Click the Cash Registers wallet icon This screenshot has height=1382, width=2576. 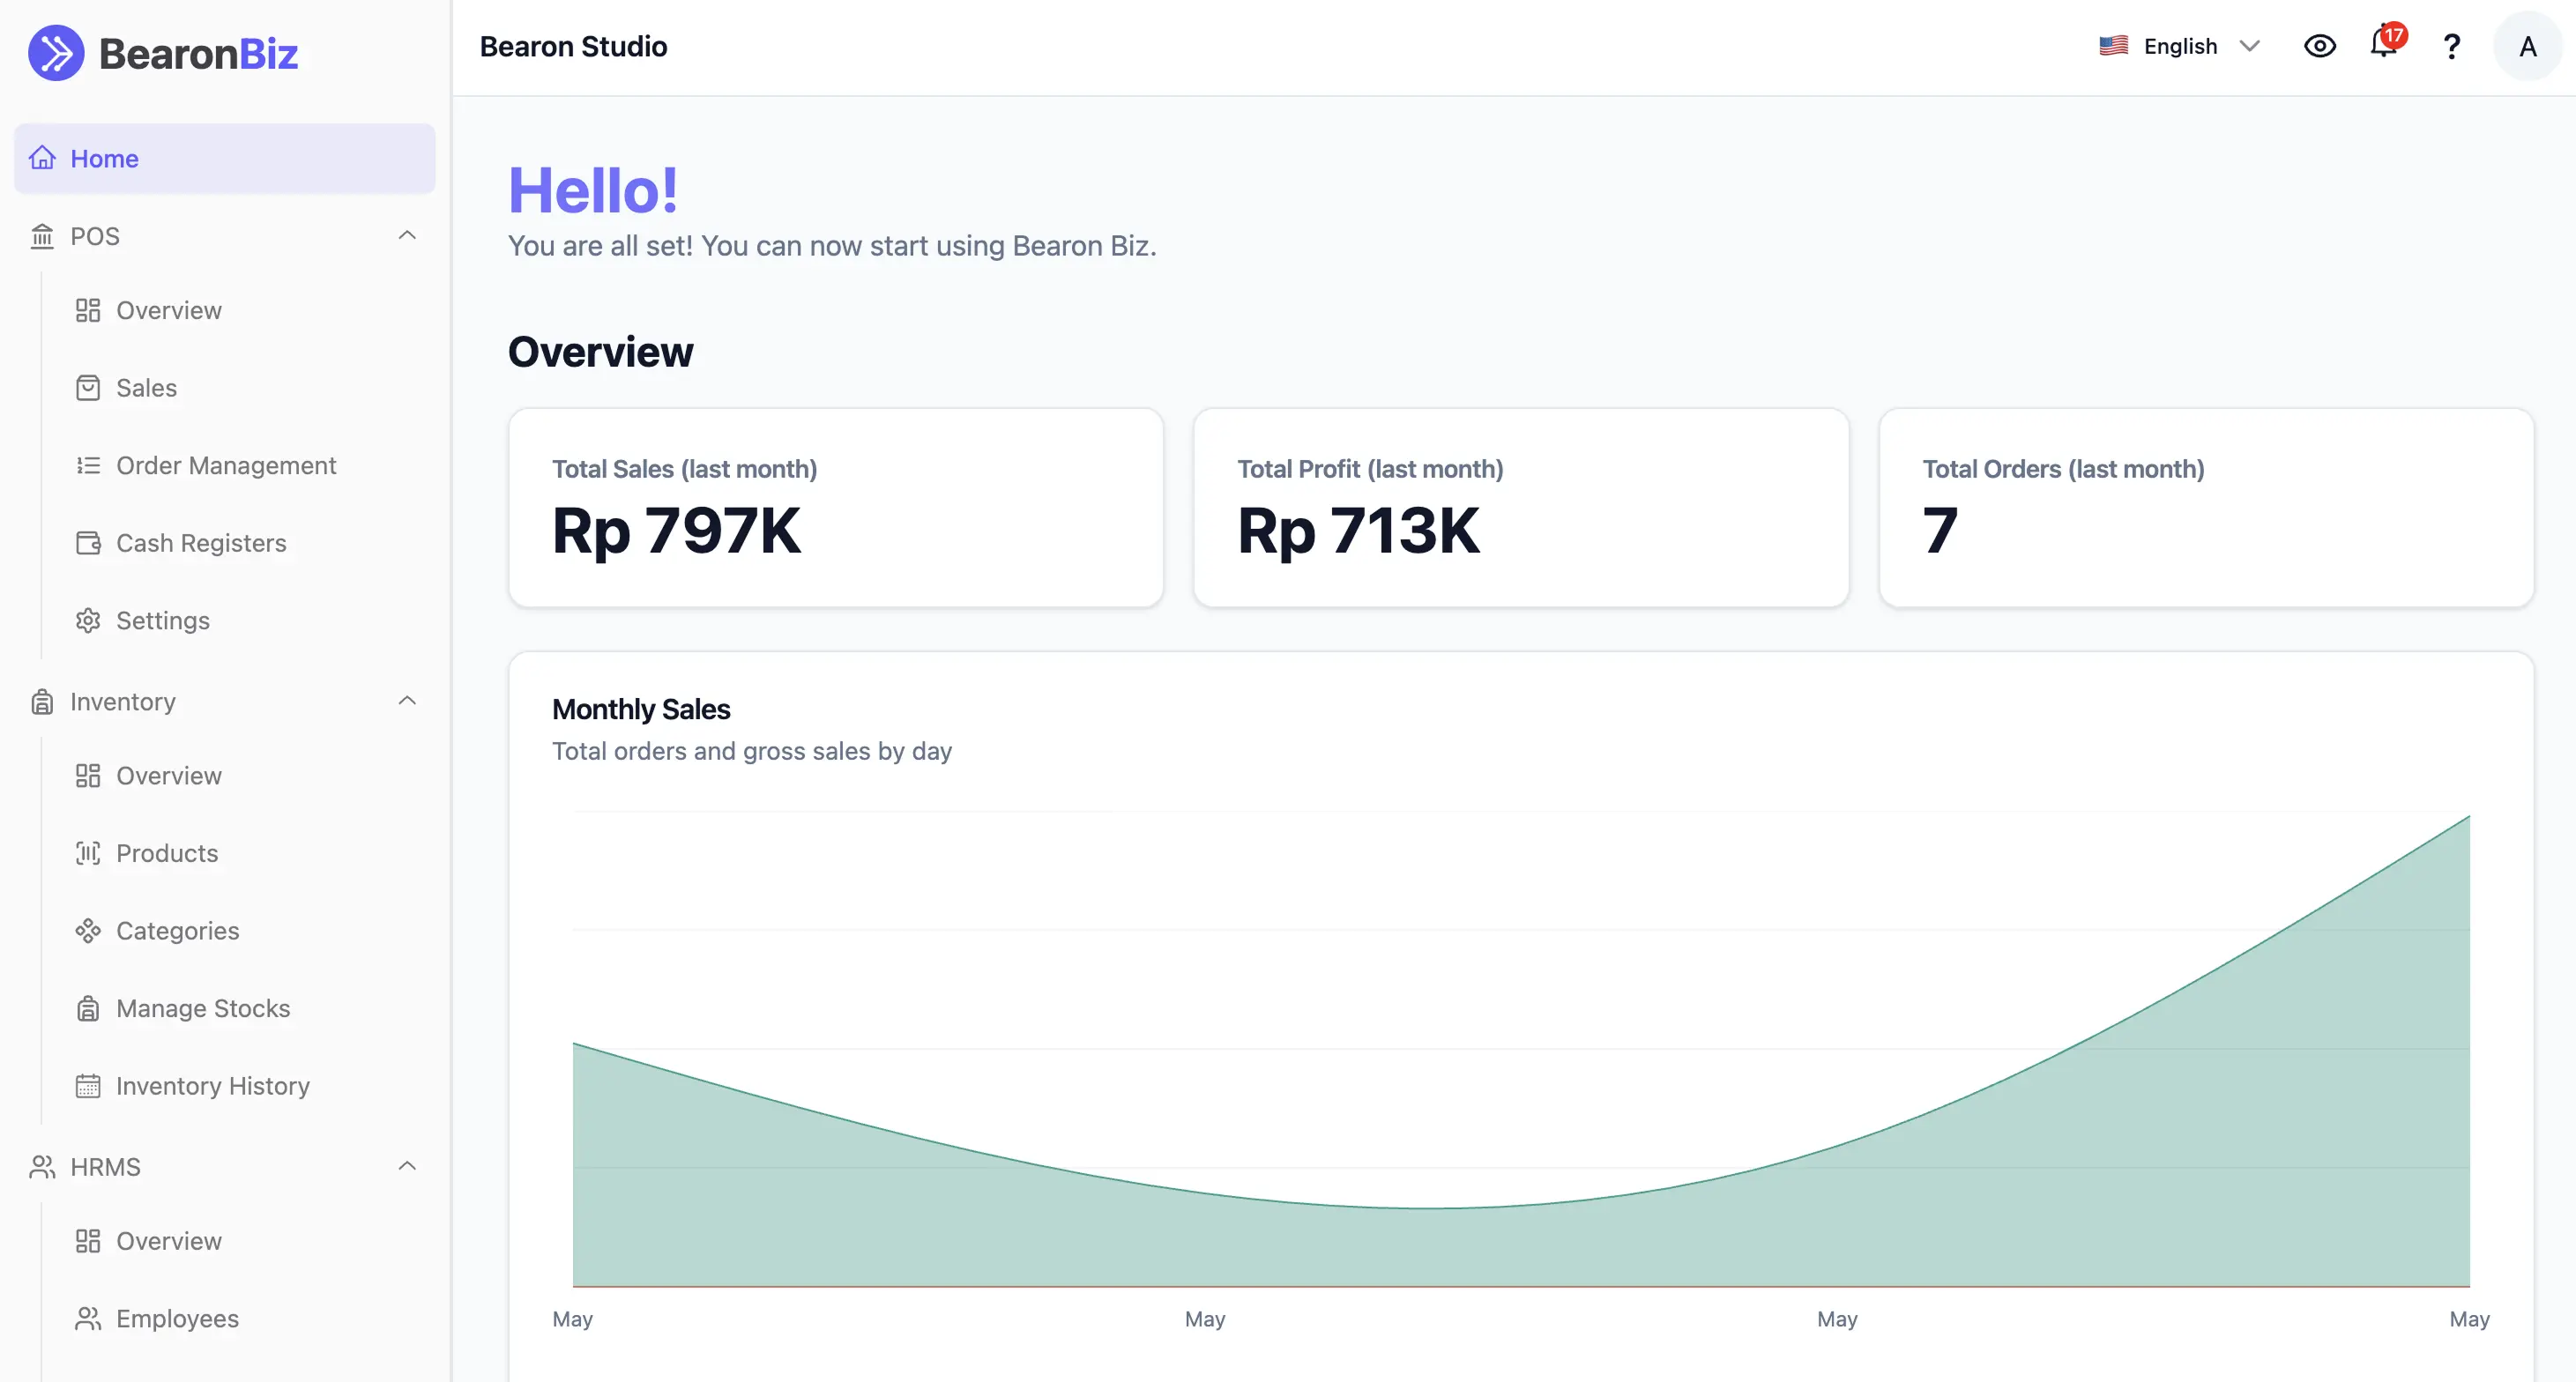[88, 543]
